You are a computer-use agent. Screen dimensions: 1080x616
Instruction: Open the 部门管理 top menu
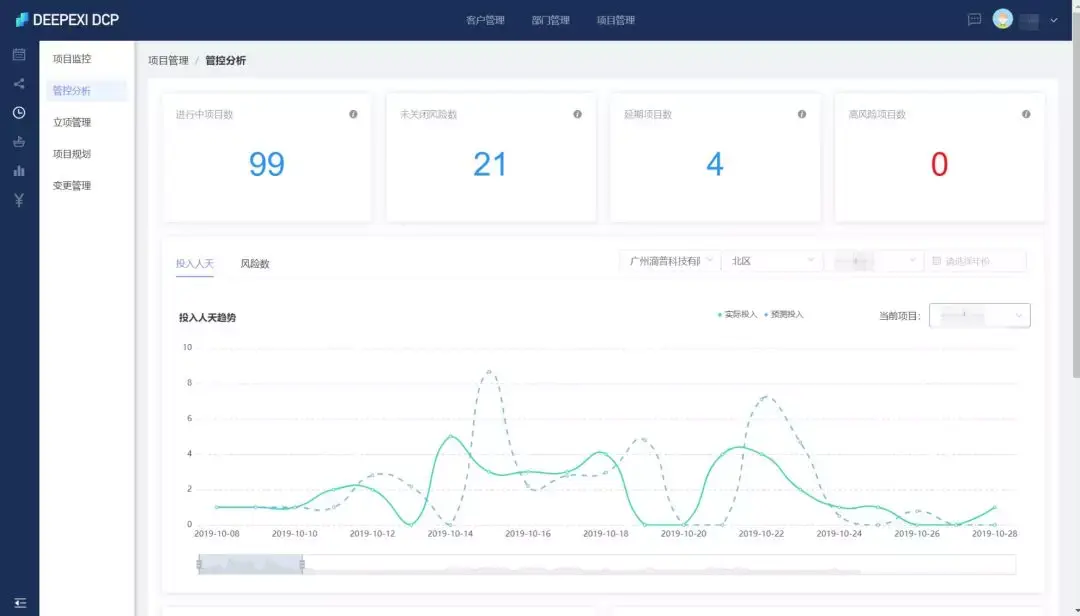click(x=550, y=20)
